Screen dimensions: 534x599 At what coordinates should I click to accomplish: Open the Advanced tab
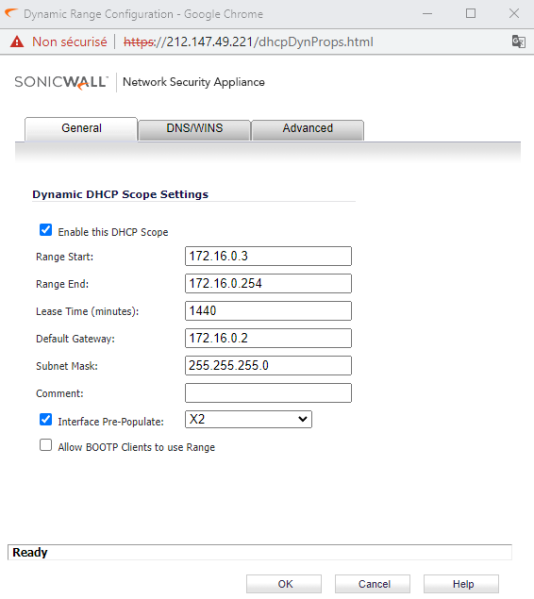coord(307,129)
